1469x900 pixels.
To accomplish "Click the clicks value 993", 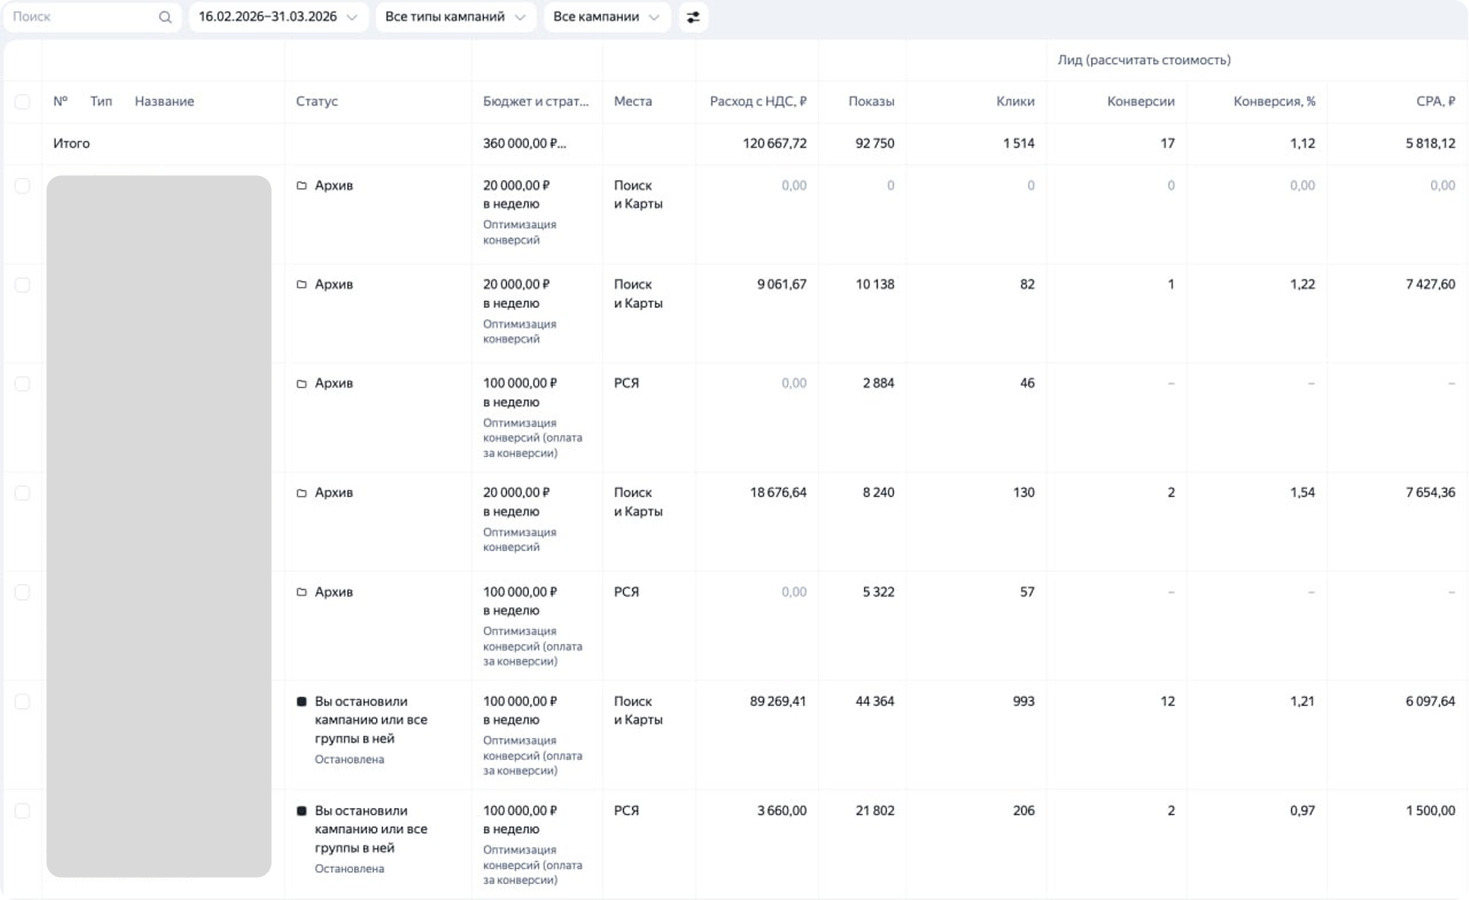I will click(x=1023, y=701).
